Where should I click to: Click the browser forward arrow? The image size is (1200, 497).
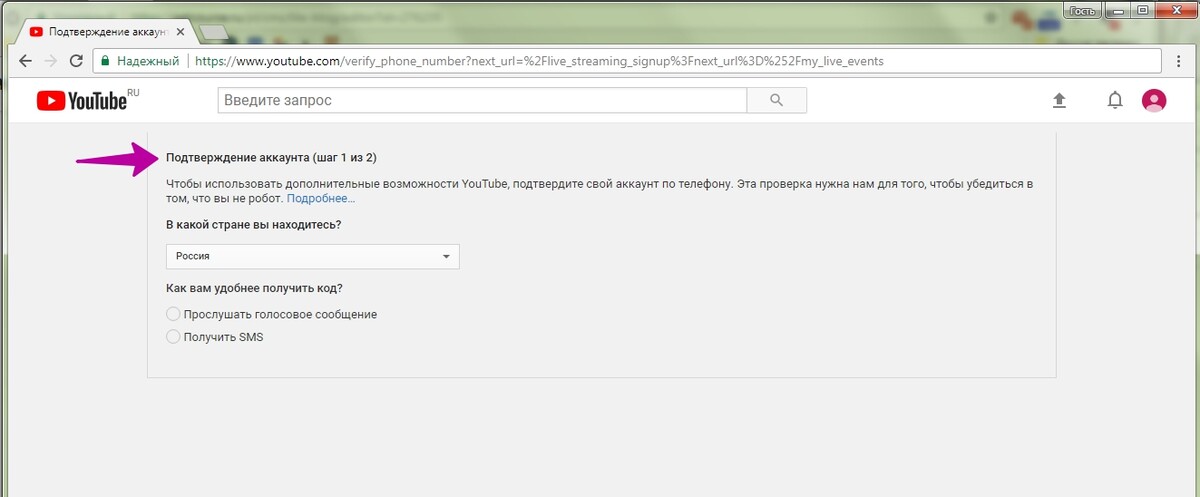[50, 61]
